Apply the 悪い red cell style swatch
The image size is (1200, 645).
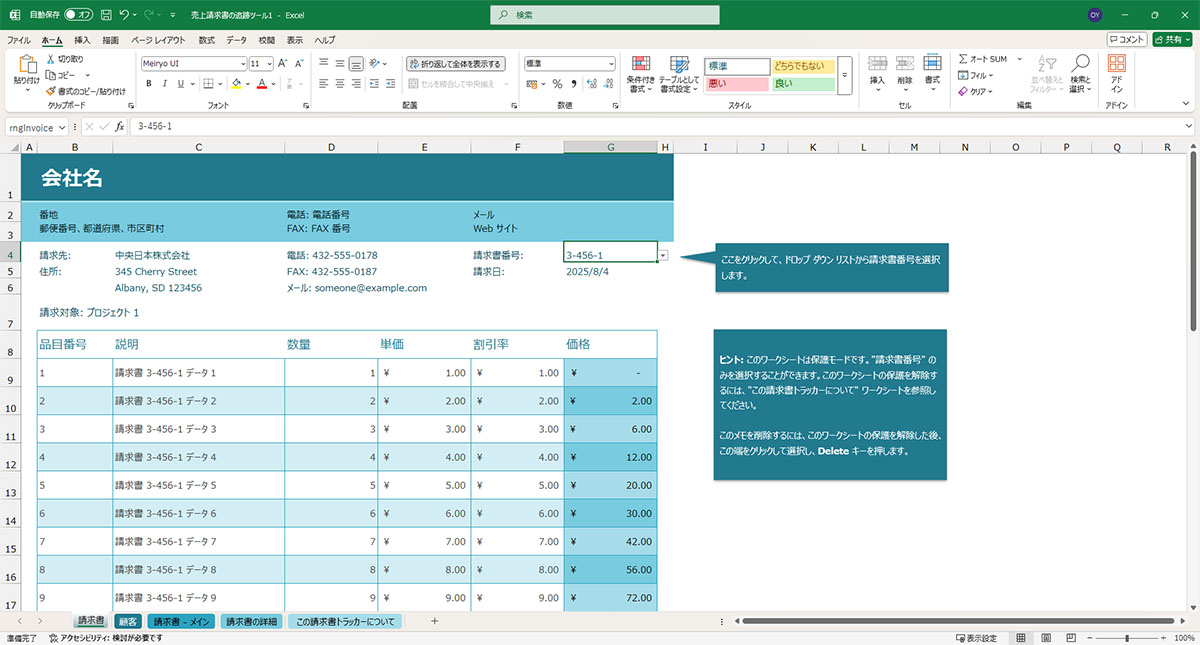click(x=736, y=84)
